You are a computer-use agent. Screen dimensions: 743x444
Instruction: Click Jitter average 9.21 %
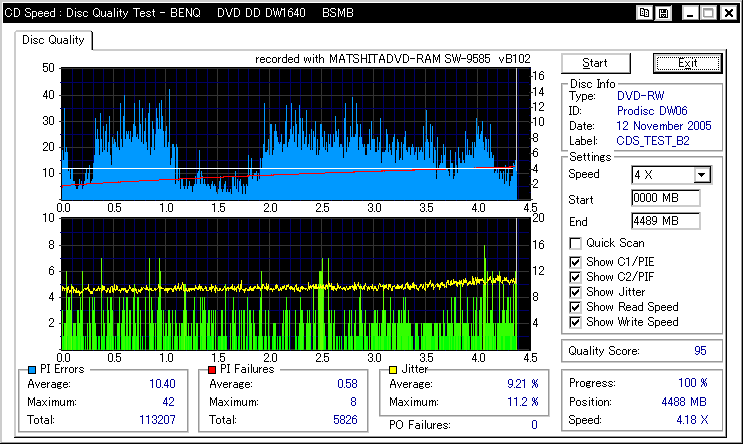pyautogui.click(x=523, y=384)
